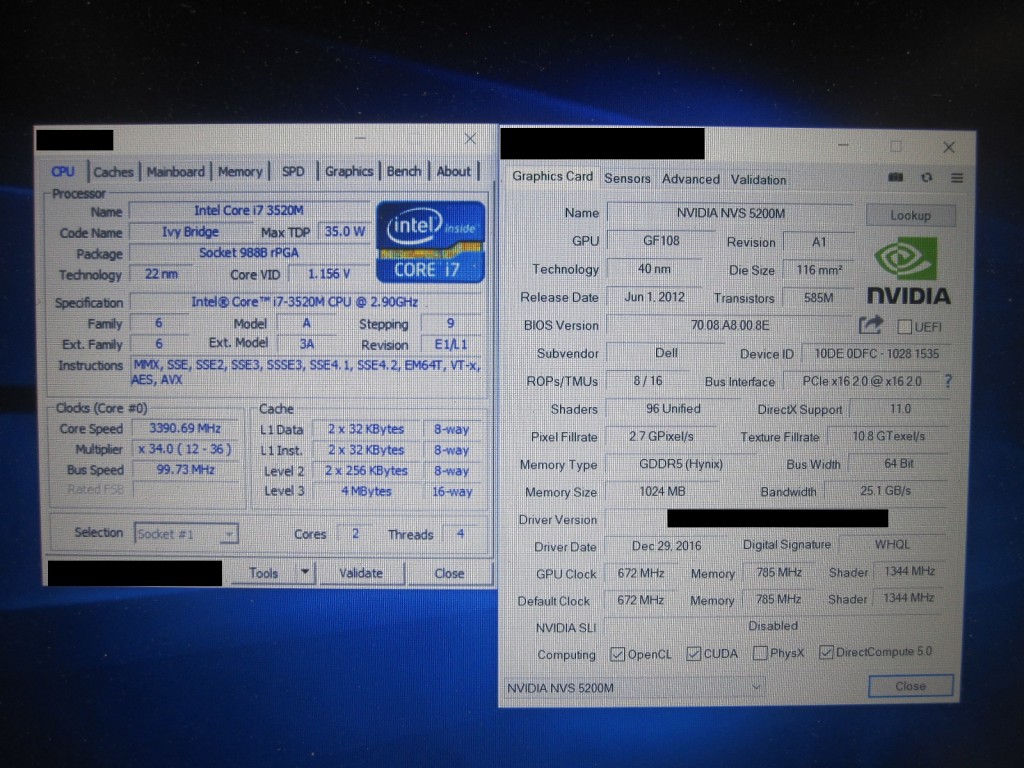Click the GPU-Z refresh icon
Image resolution: width=1024 pixels, height=768 pixels.
pyautogui.click(x=927, y=178)
